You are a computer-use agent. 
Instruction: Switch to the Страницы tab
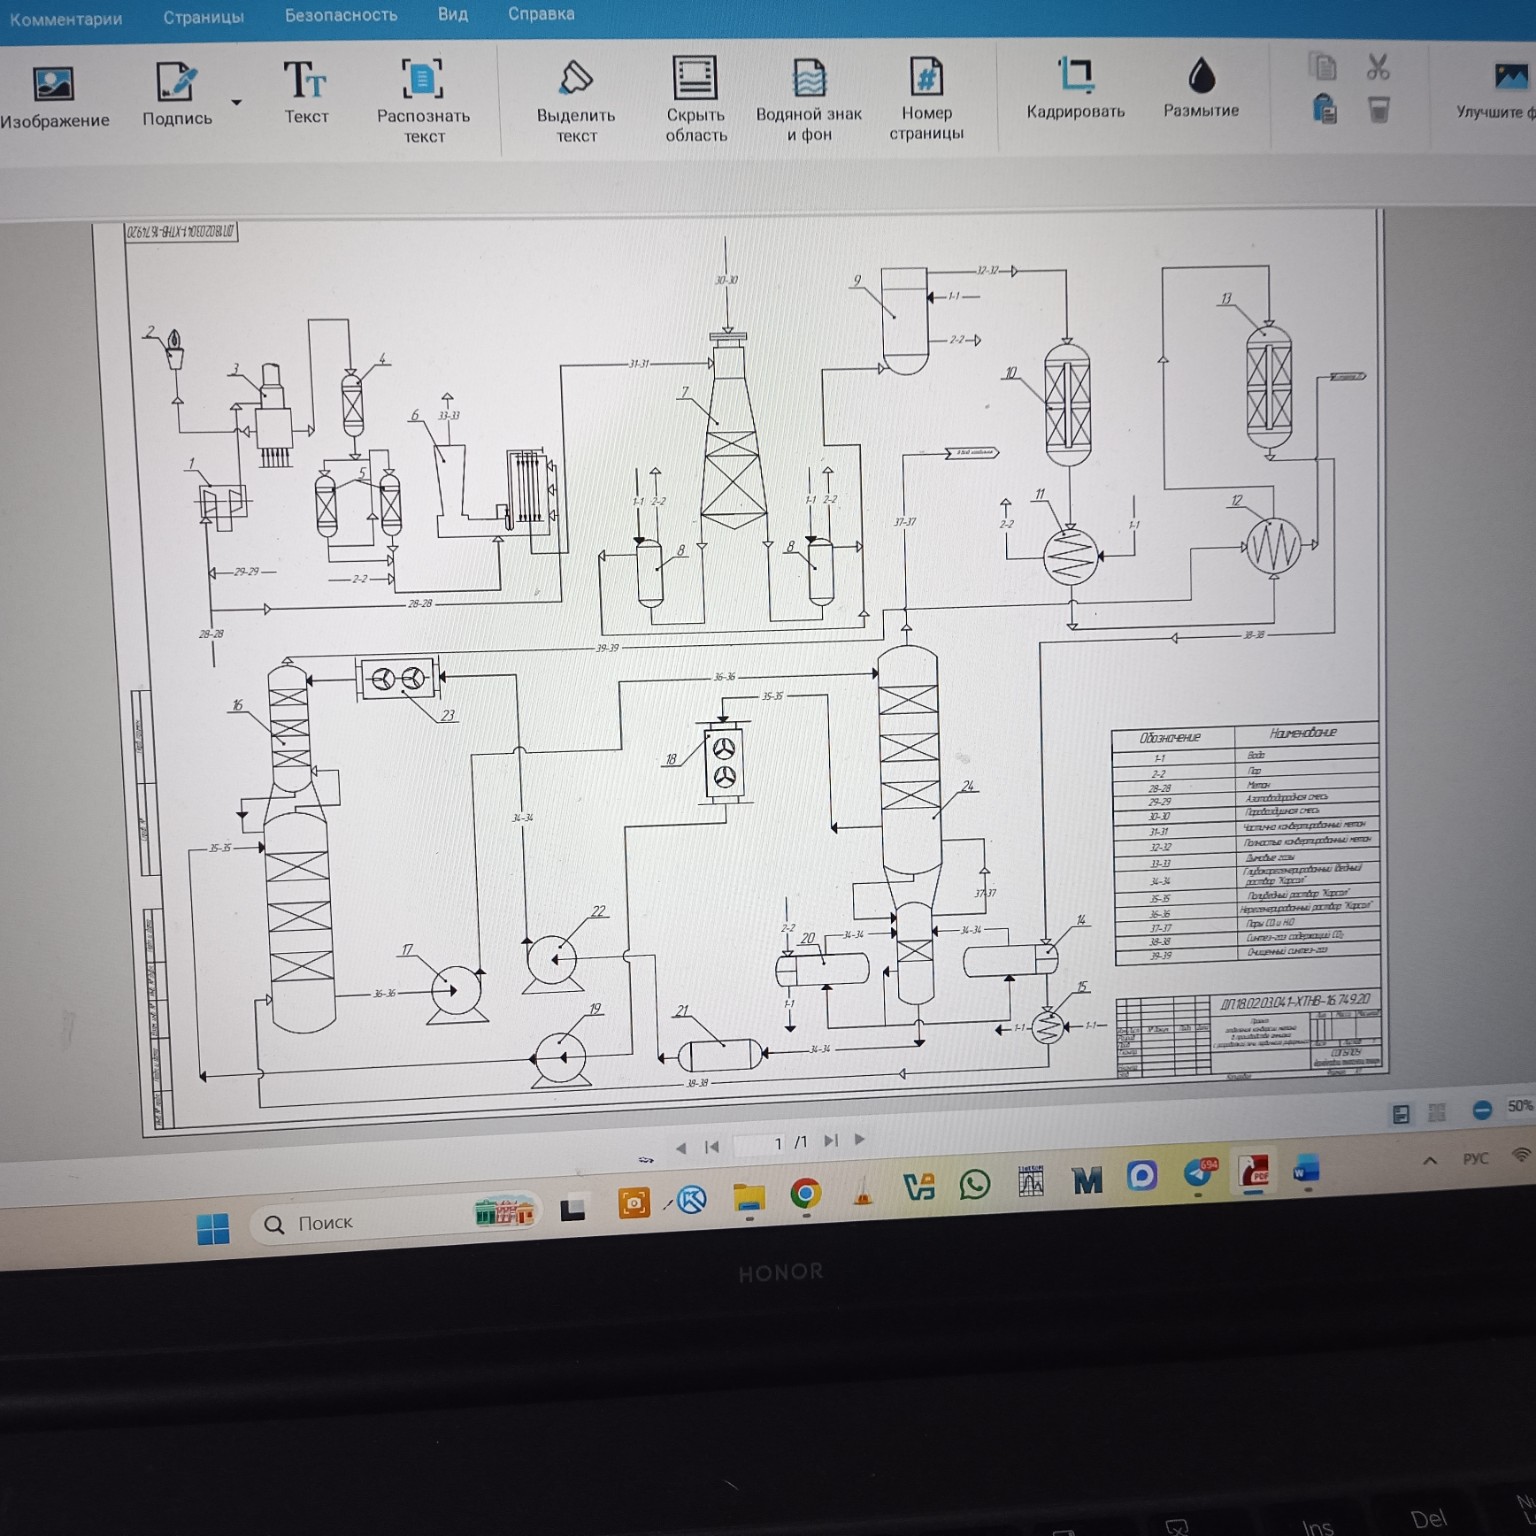(x=204, y=17)
